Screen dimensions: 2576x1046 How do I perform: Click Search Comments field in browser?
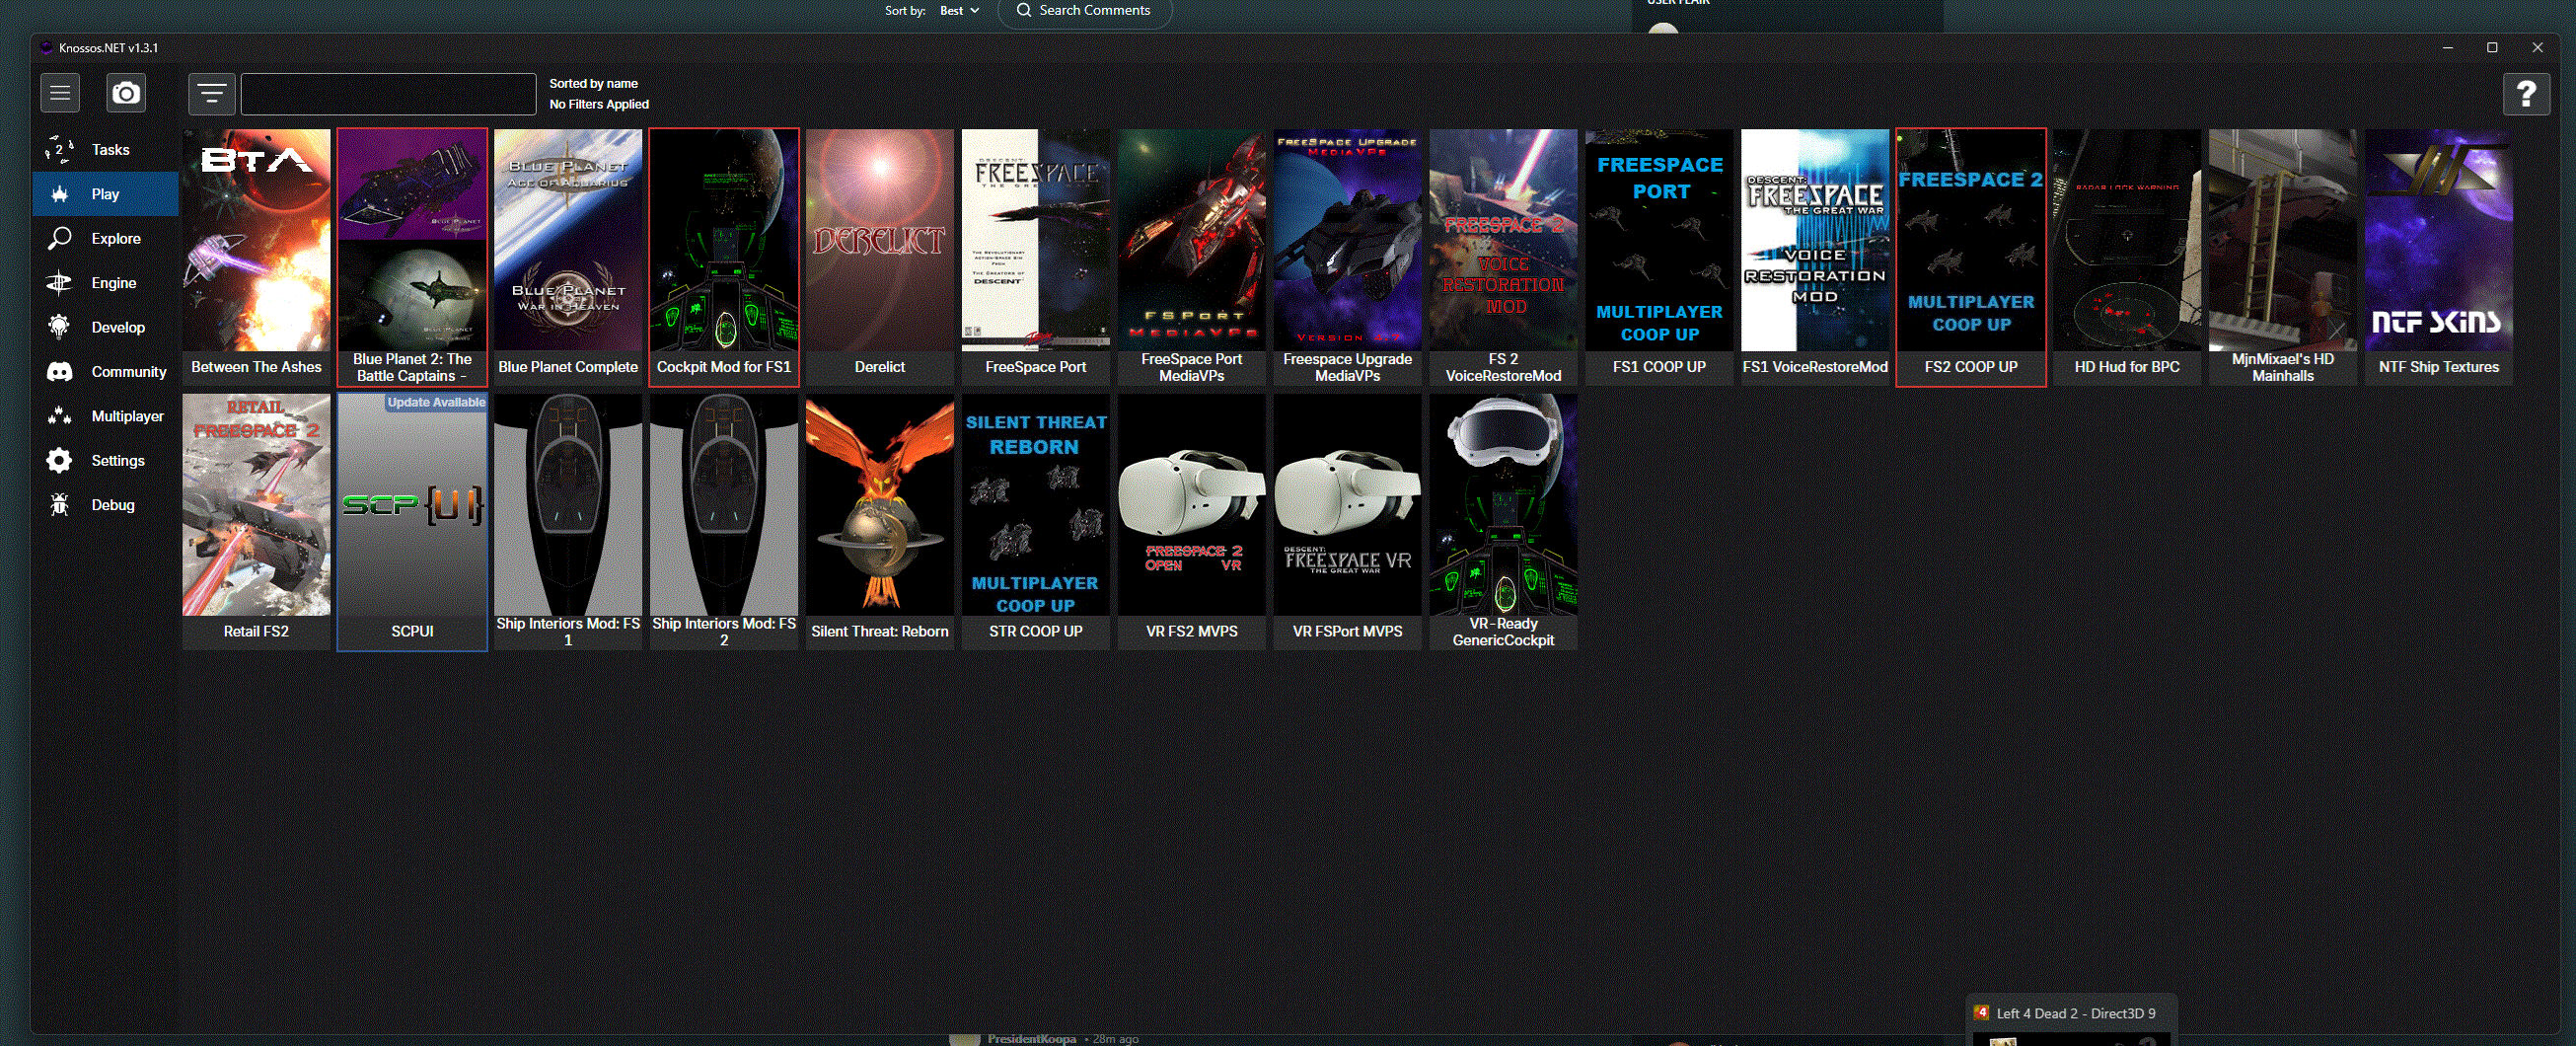1085,11
